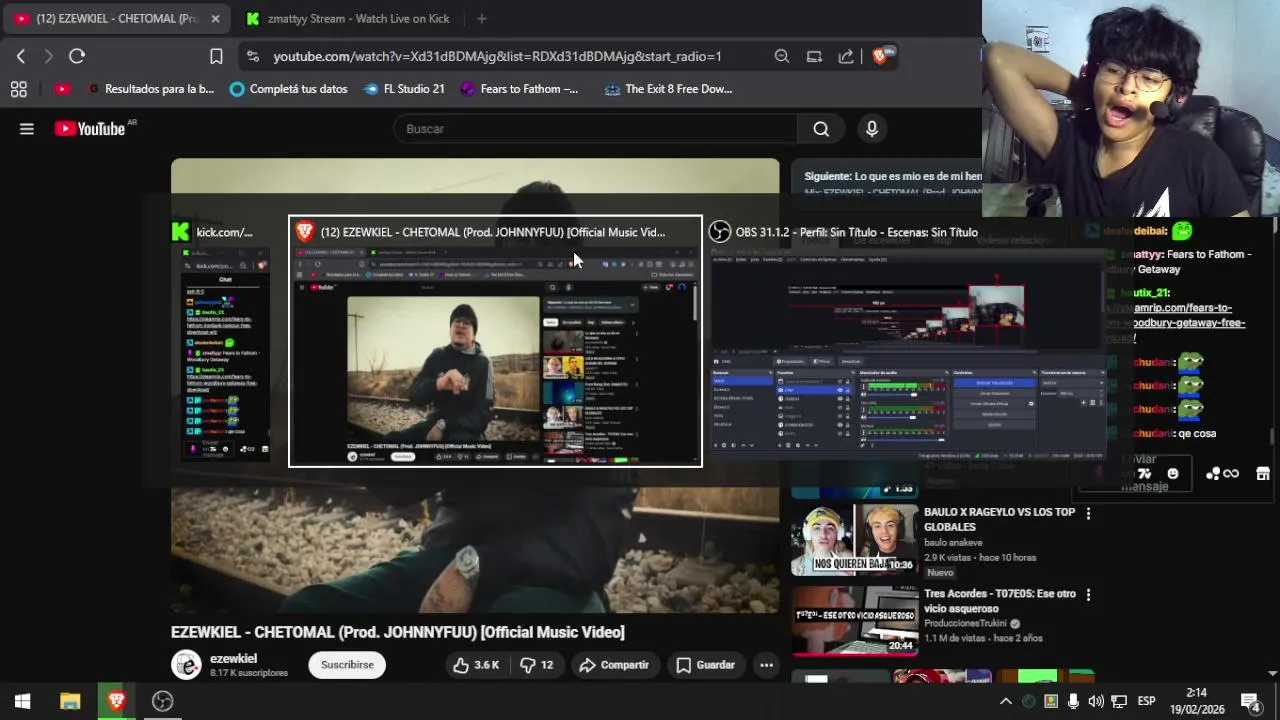
Task: Open the YouTube hamburger guide menu
Action: [x=27, y=129]
